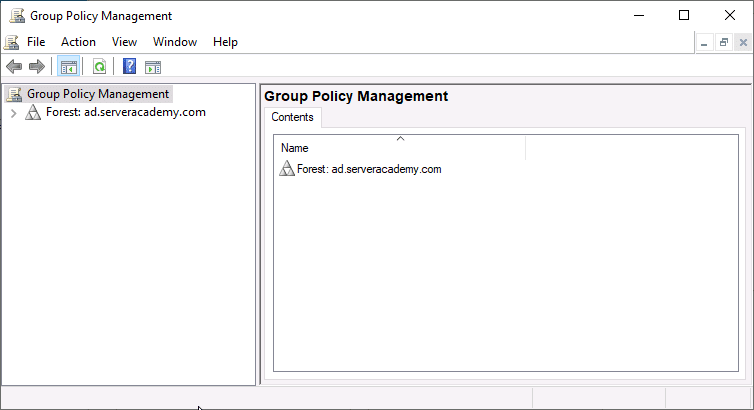Click the forest icon in the console tree
This screenshot has height=410, width=754.
(x=33, y=113)
